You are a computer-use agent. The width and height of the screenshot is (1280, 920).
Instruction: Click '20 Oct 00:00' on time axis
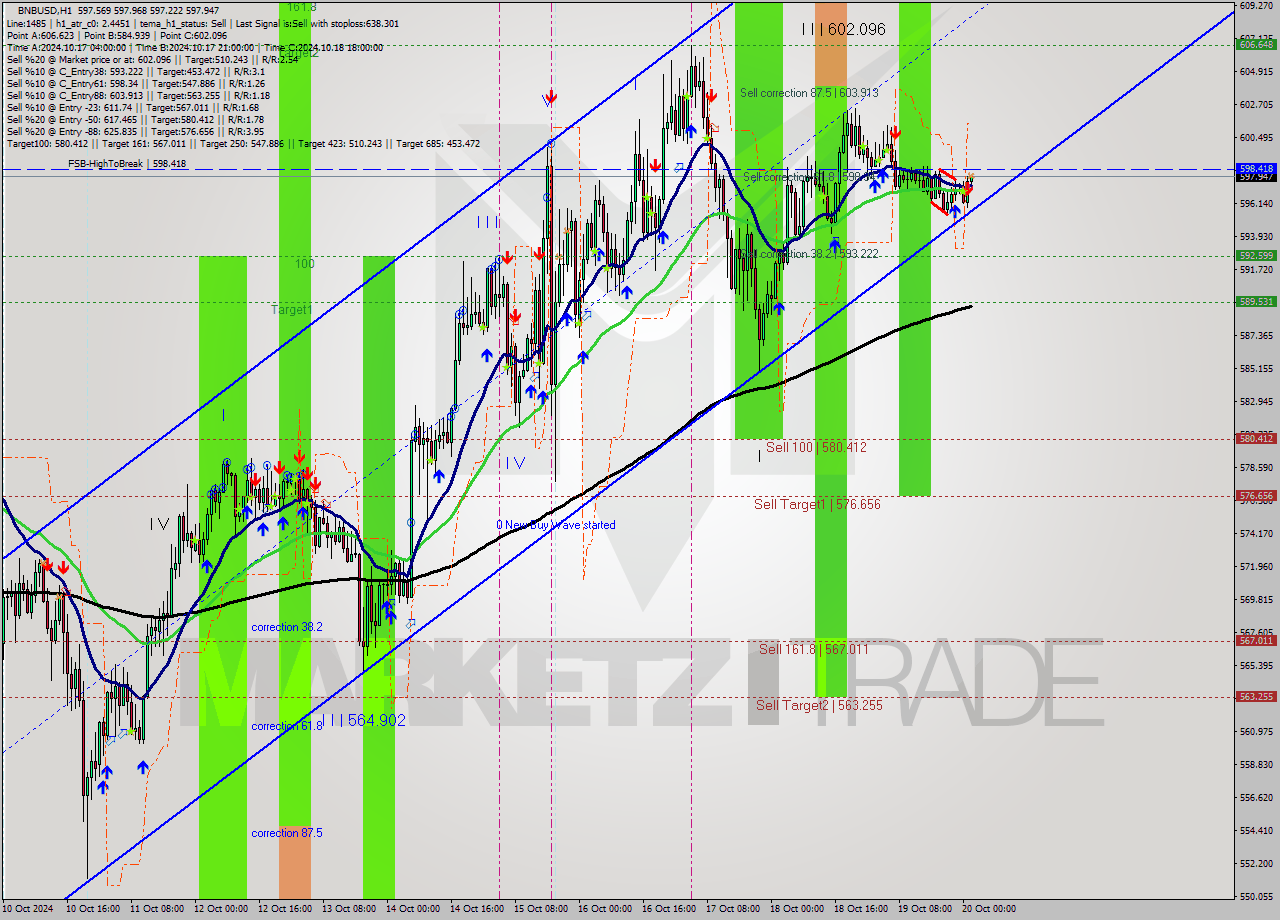tap(988, 909)
